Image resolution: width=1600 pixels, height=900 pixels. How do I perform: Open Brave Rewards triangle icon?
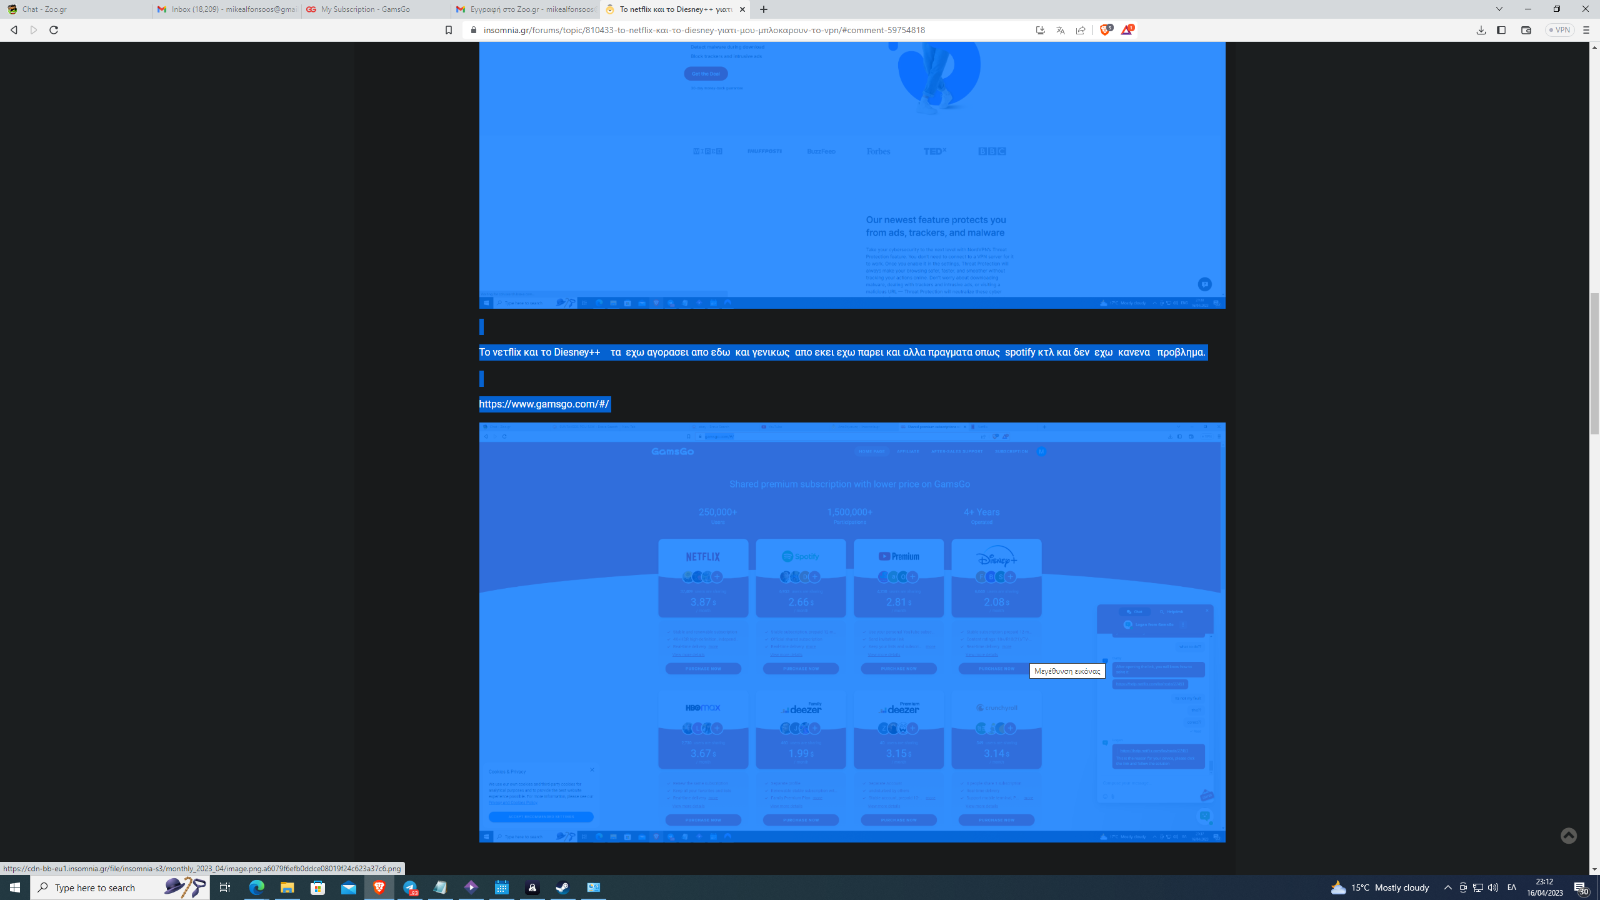[1127, 30]
